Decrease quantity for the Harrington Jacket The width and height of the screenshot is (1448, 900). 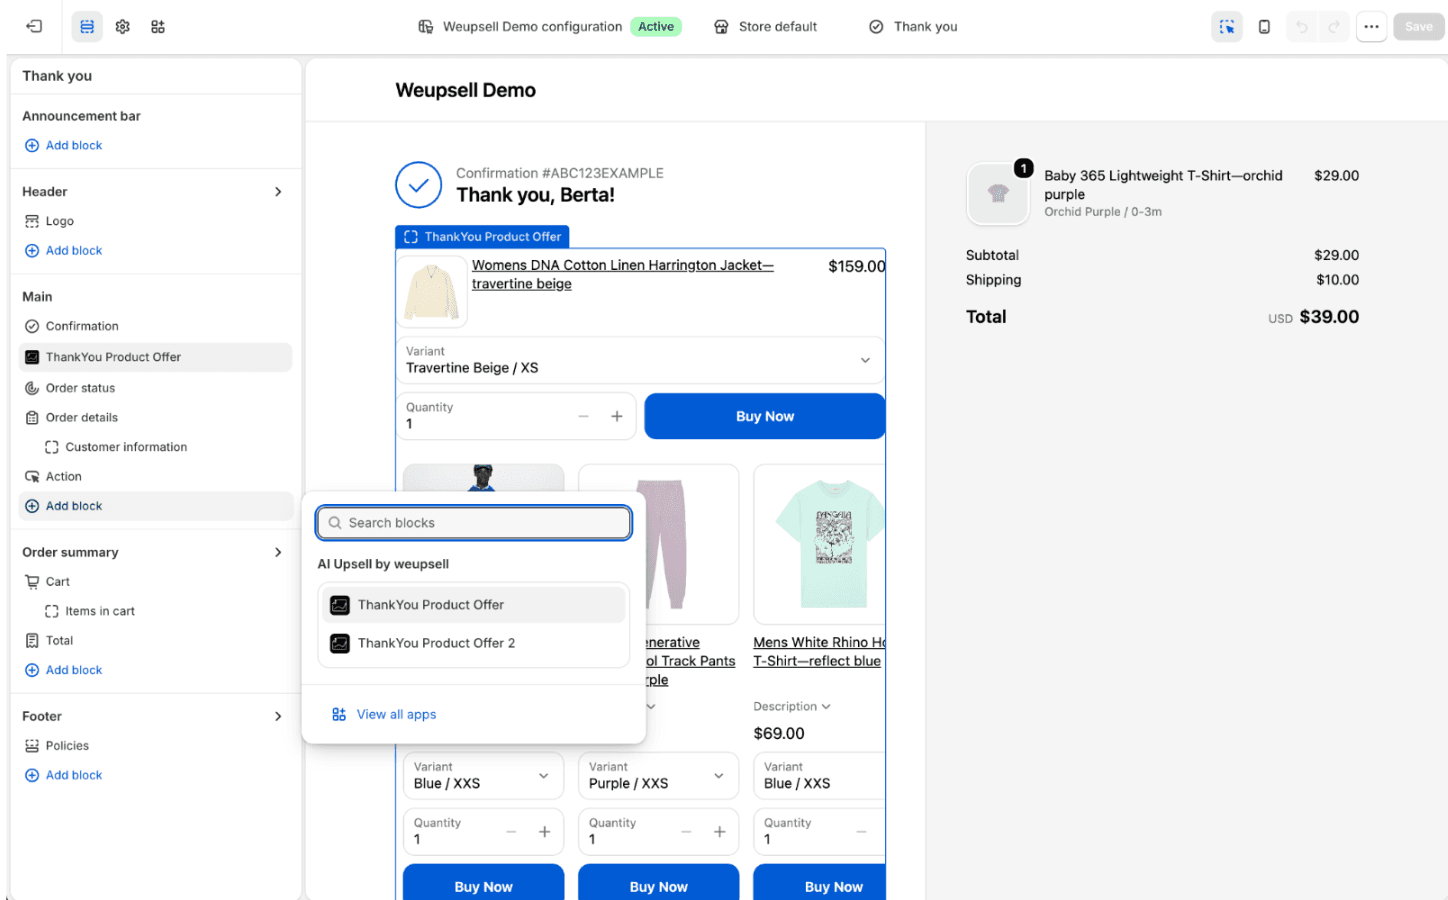pos(583,416)
